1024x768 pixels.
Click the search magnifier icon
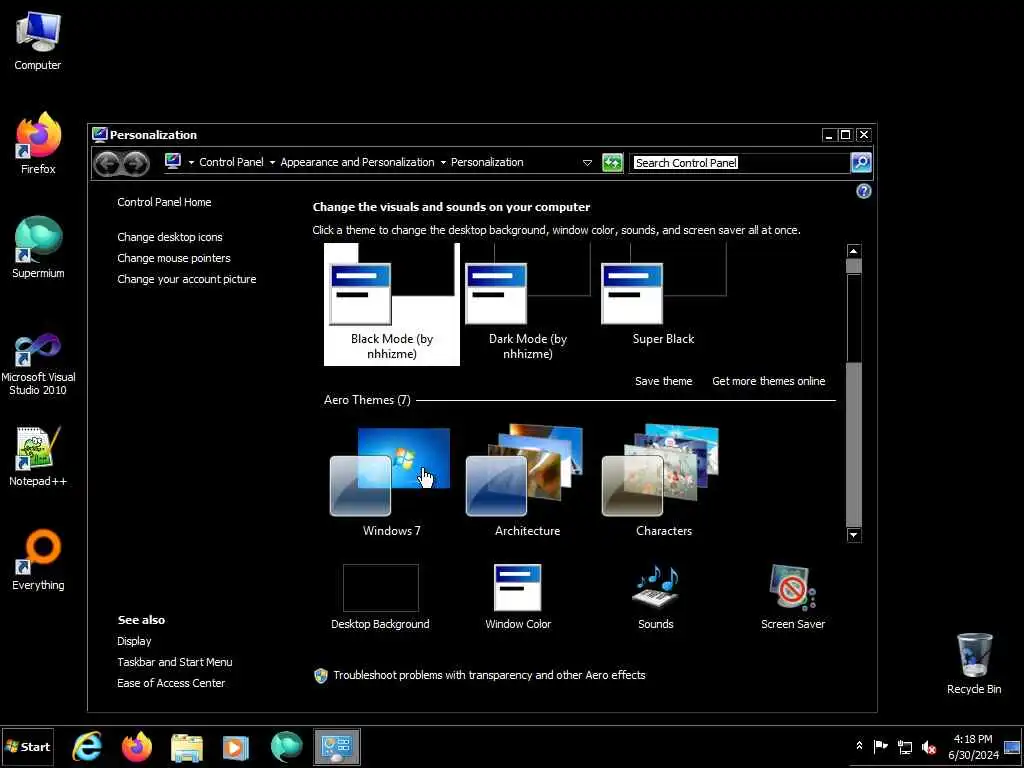861,163
